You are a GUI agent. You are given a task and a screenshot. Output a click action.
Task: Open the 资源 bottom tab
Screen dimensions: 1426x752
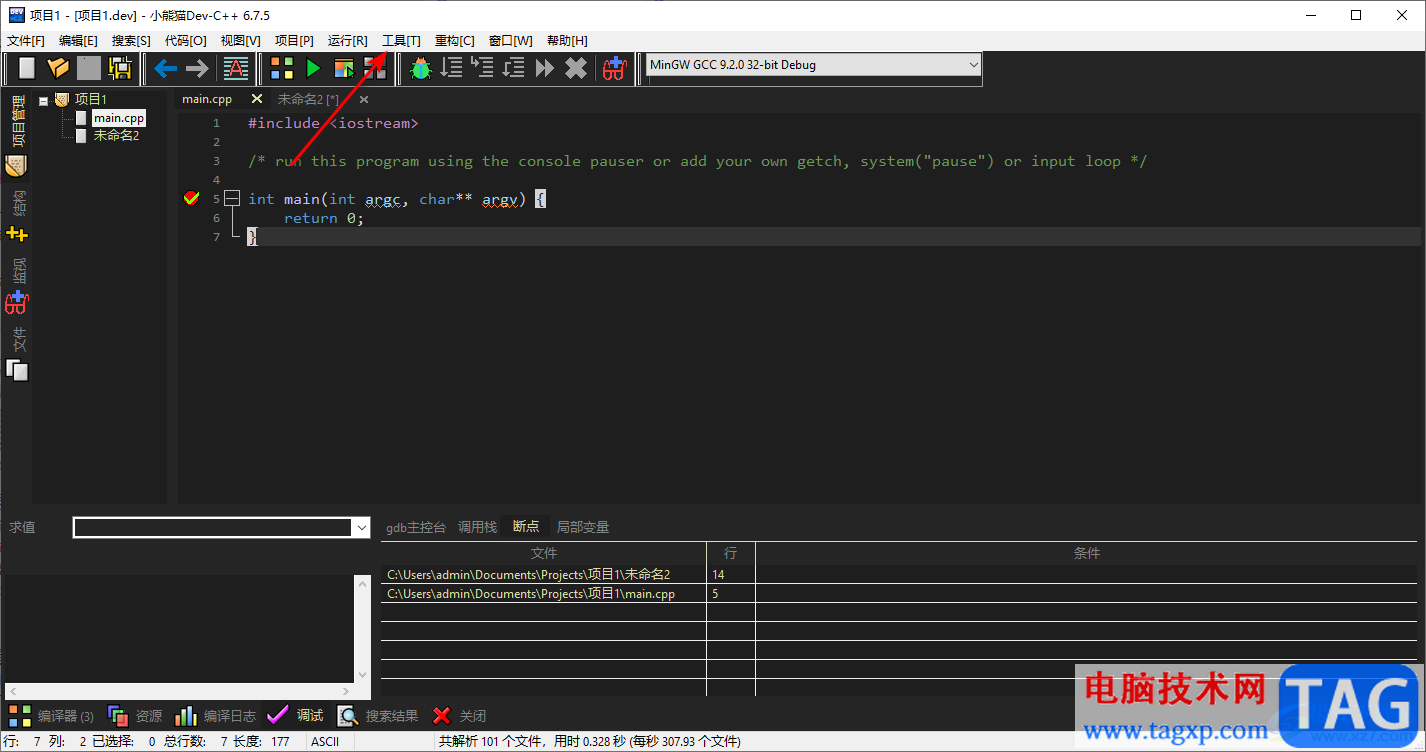135,716
